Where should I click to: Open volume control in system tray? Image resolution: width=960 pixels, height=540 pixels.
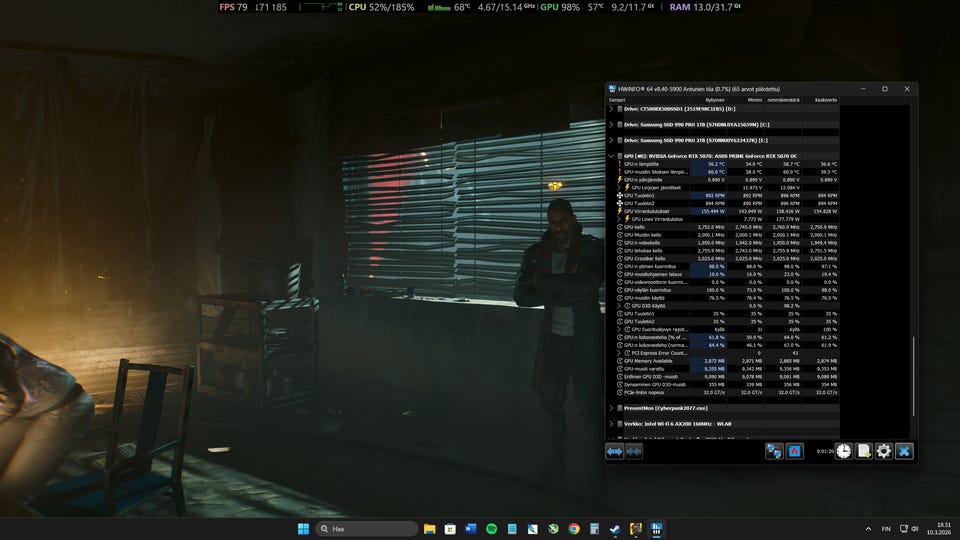coord(915,529)
